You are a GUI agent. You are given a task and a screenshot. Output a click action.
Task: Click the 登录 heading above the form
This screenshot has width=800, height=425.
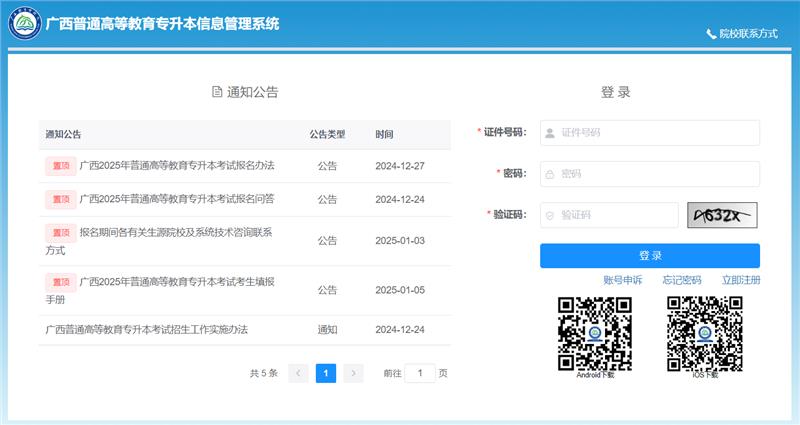615,92
